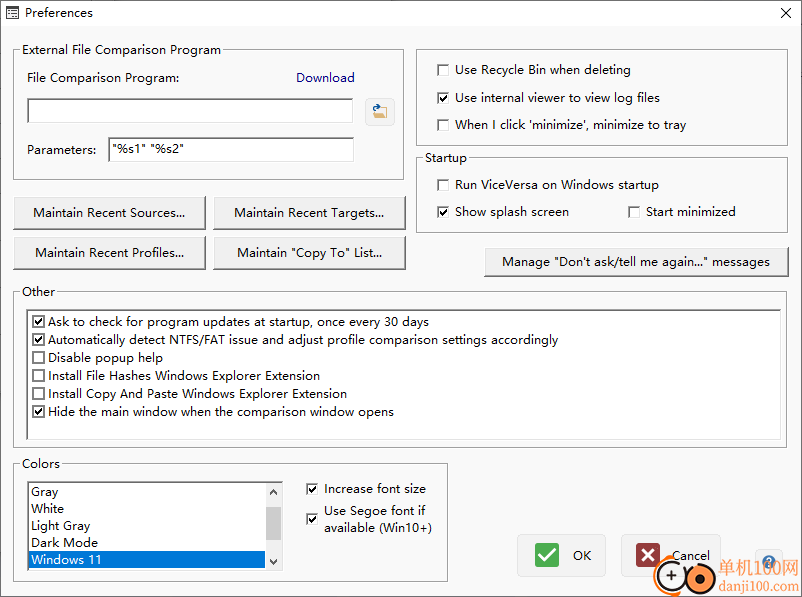Toggle Ask to check for program updates at startup
The image size is (802, 597).
38,322
